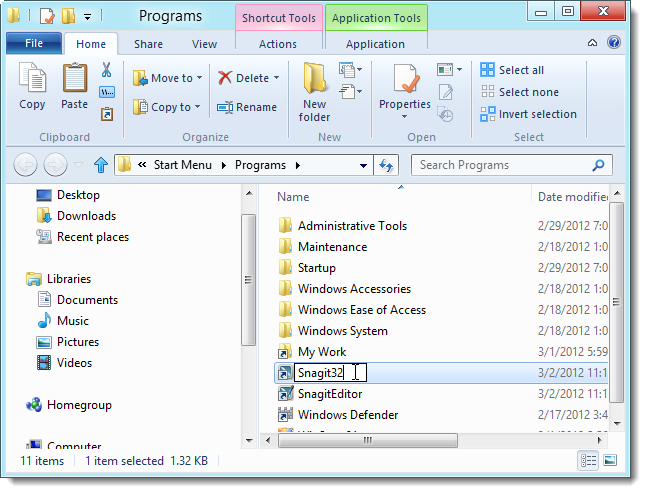Create a New folder from the ribbon
The image size is (646, 493).
pyautogui.click(x=314, y=92)
